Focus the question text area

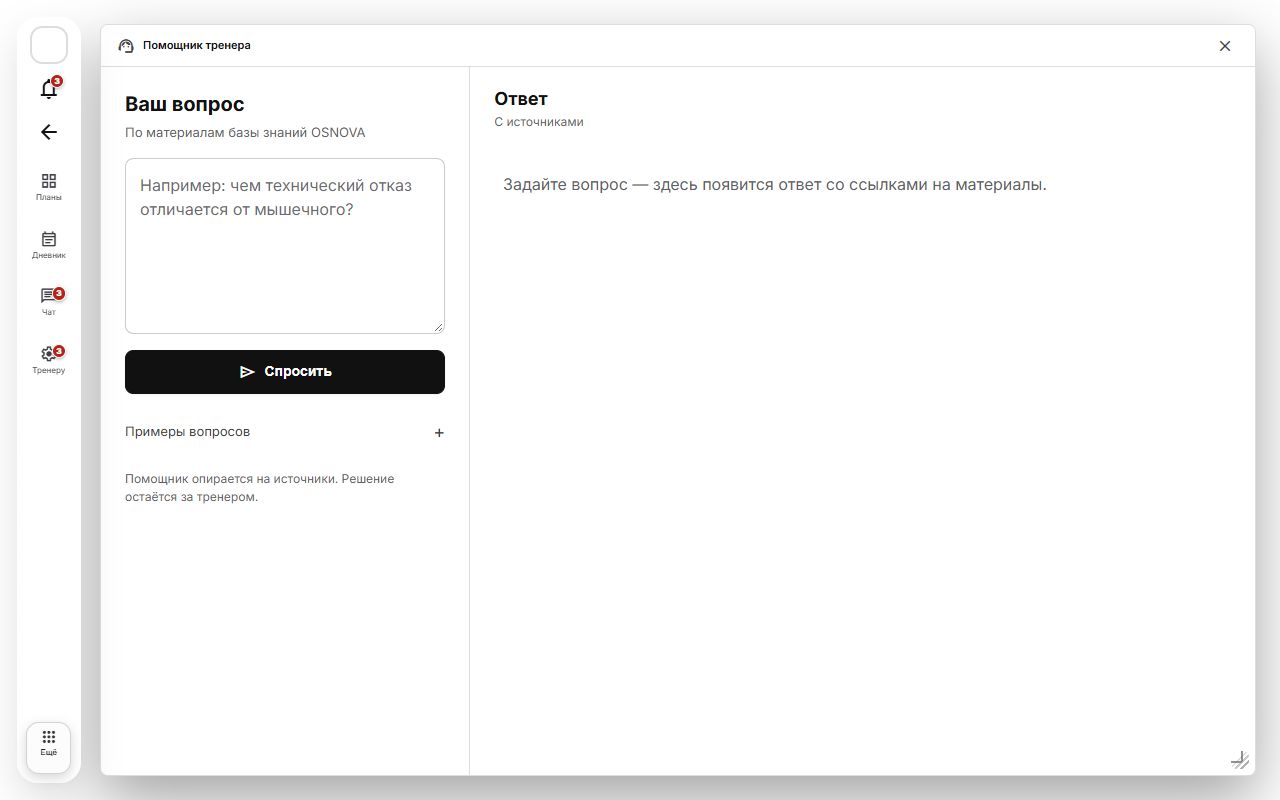point(285,246)
